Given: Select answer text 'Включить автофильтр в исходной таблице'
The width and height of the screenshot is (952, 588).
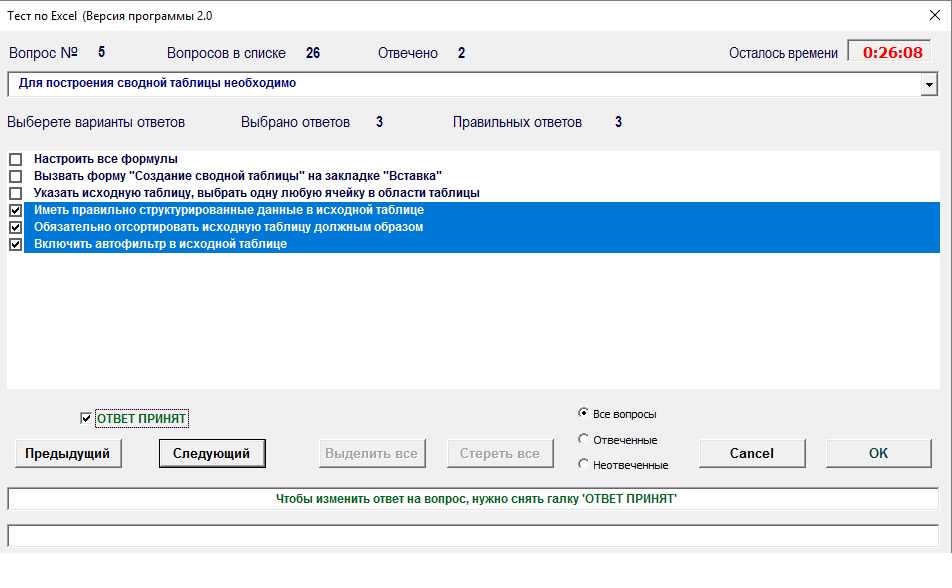Looking at the screenshot, I should 160,244.
